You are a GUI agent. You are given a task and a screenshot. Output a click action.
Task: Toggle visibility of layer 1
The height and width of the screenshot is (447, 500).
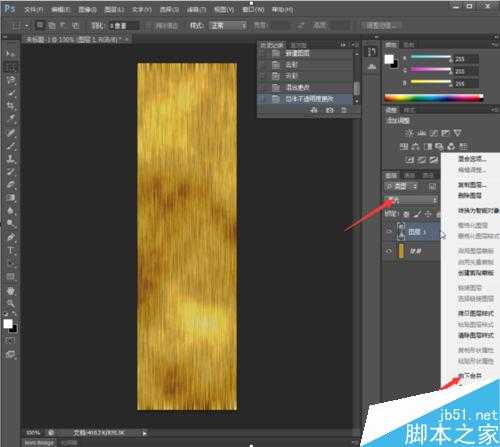(x=388, y=231)
